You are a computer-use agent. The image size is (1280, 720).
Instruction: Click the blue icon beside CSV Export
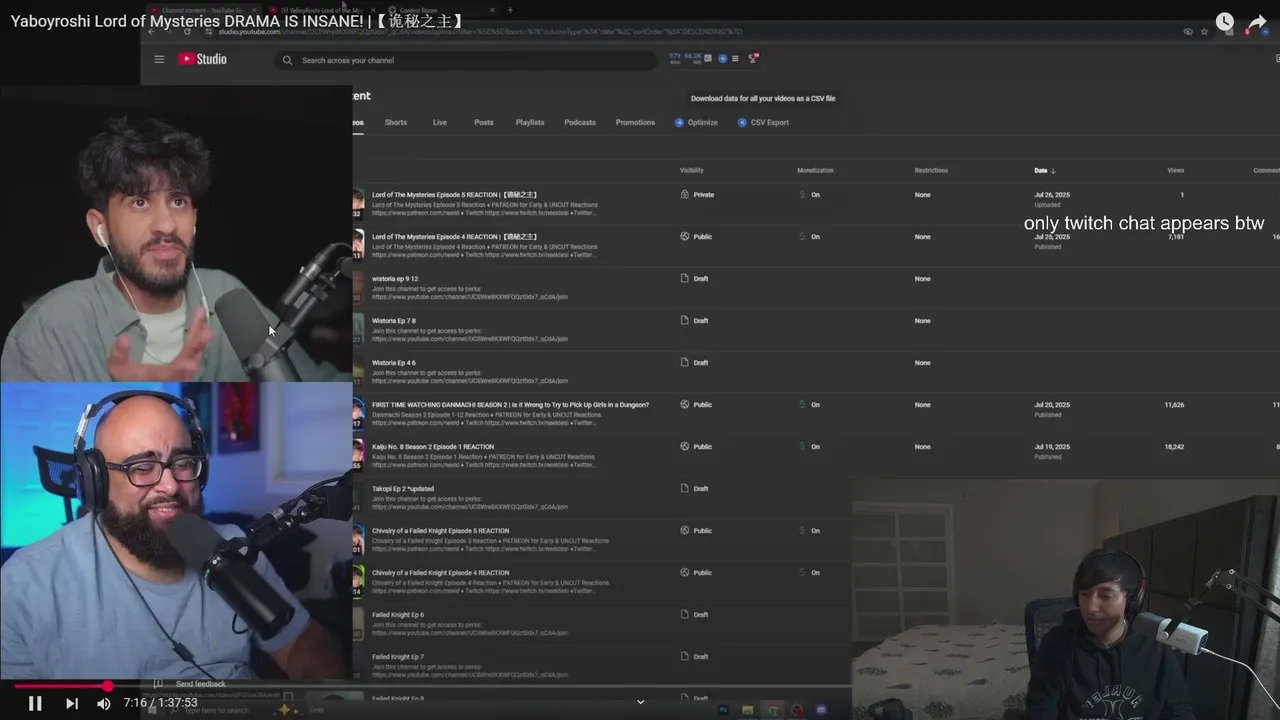[x=742, y=122]
